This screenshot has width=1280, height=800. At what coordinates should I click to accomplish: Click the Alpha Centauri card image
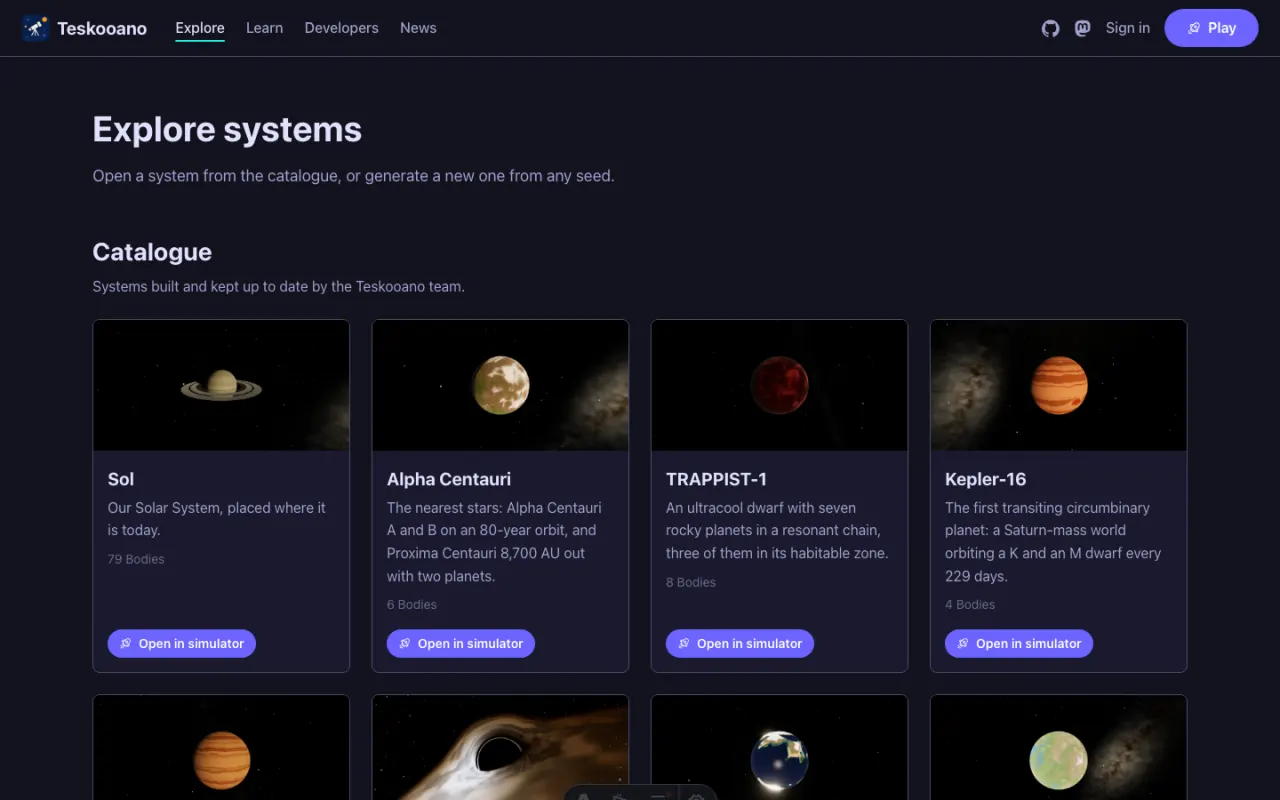[500, 385]
